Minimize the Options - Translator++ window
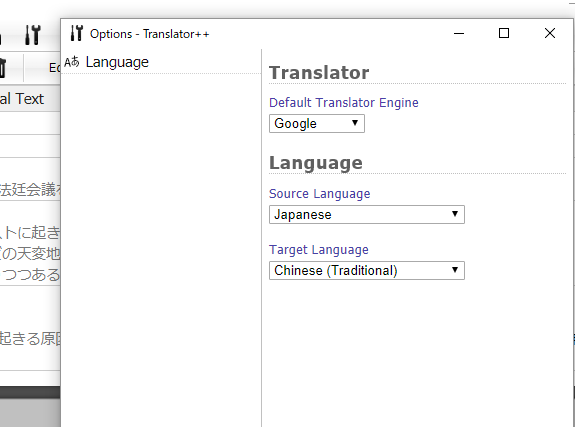Screen dimensions: 575x427 click(x=459, y=33)
